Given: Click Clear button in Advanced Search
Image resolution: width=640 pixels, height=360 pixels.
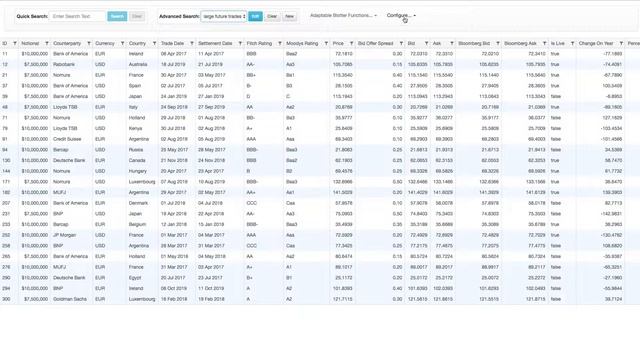Looking at the screenshot, I should point(272,16).
